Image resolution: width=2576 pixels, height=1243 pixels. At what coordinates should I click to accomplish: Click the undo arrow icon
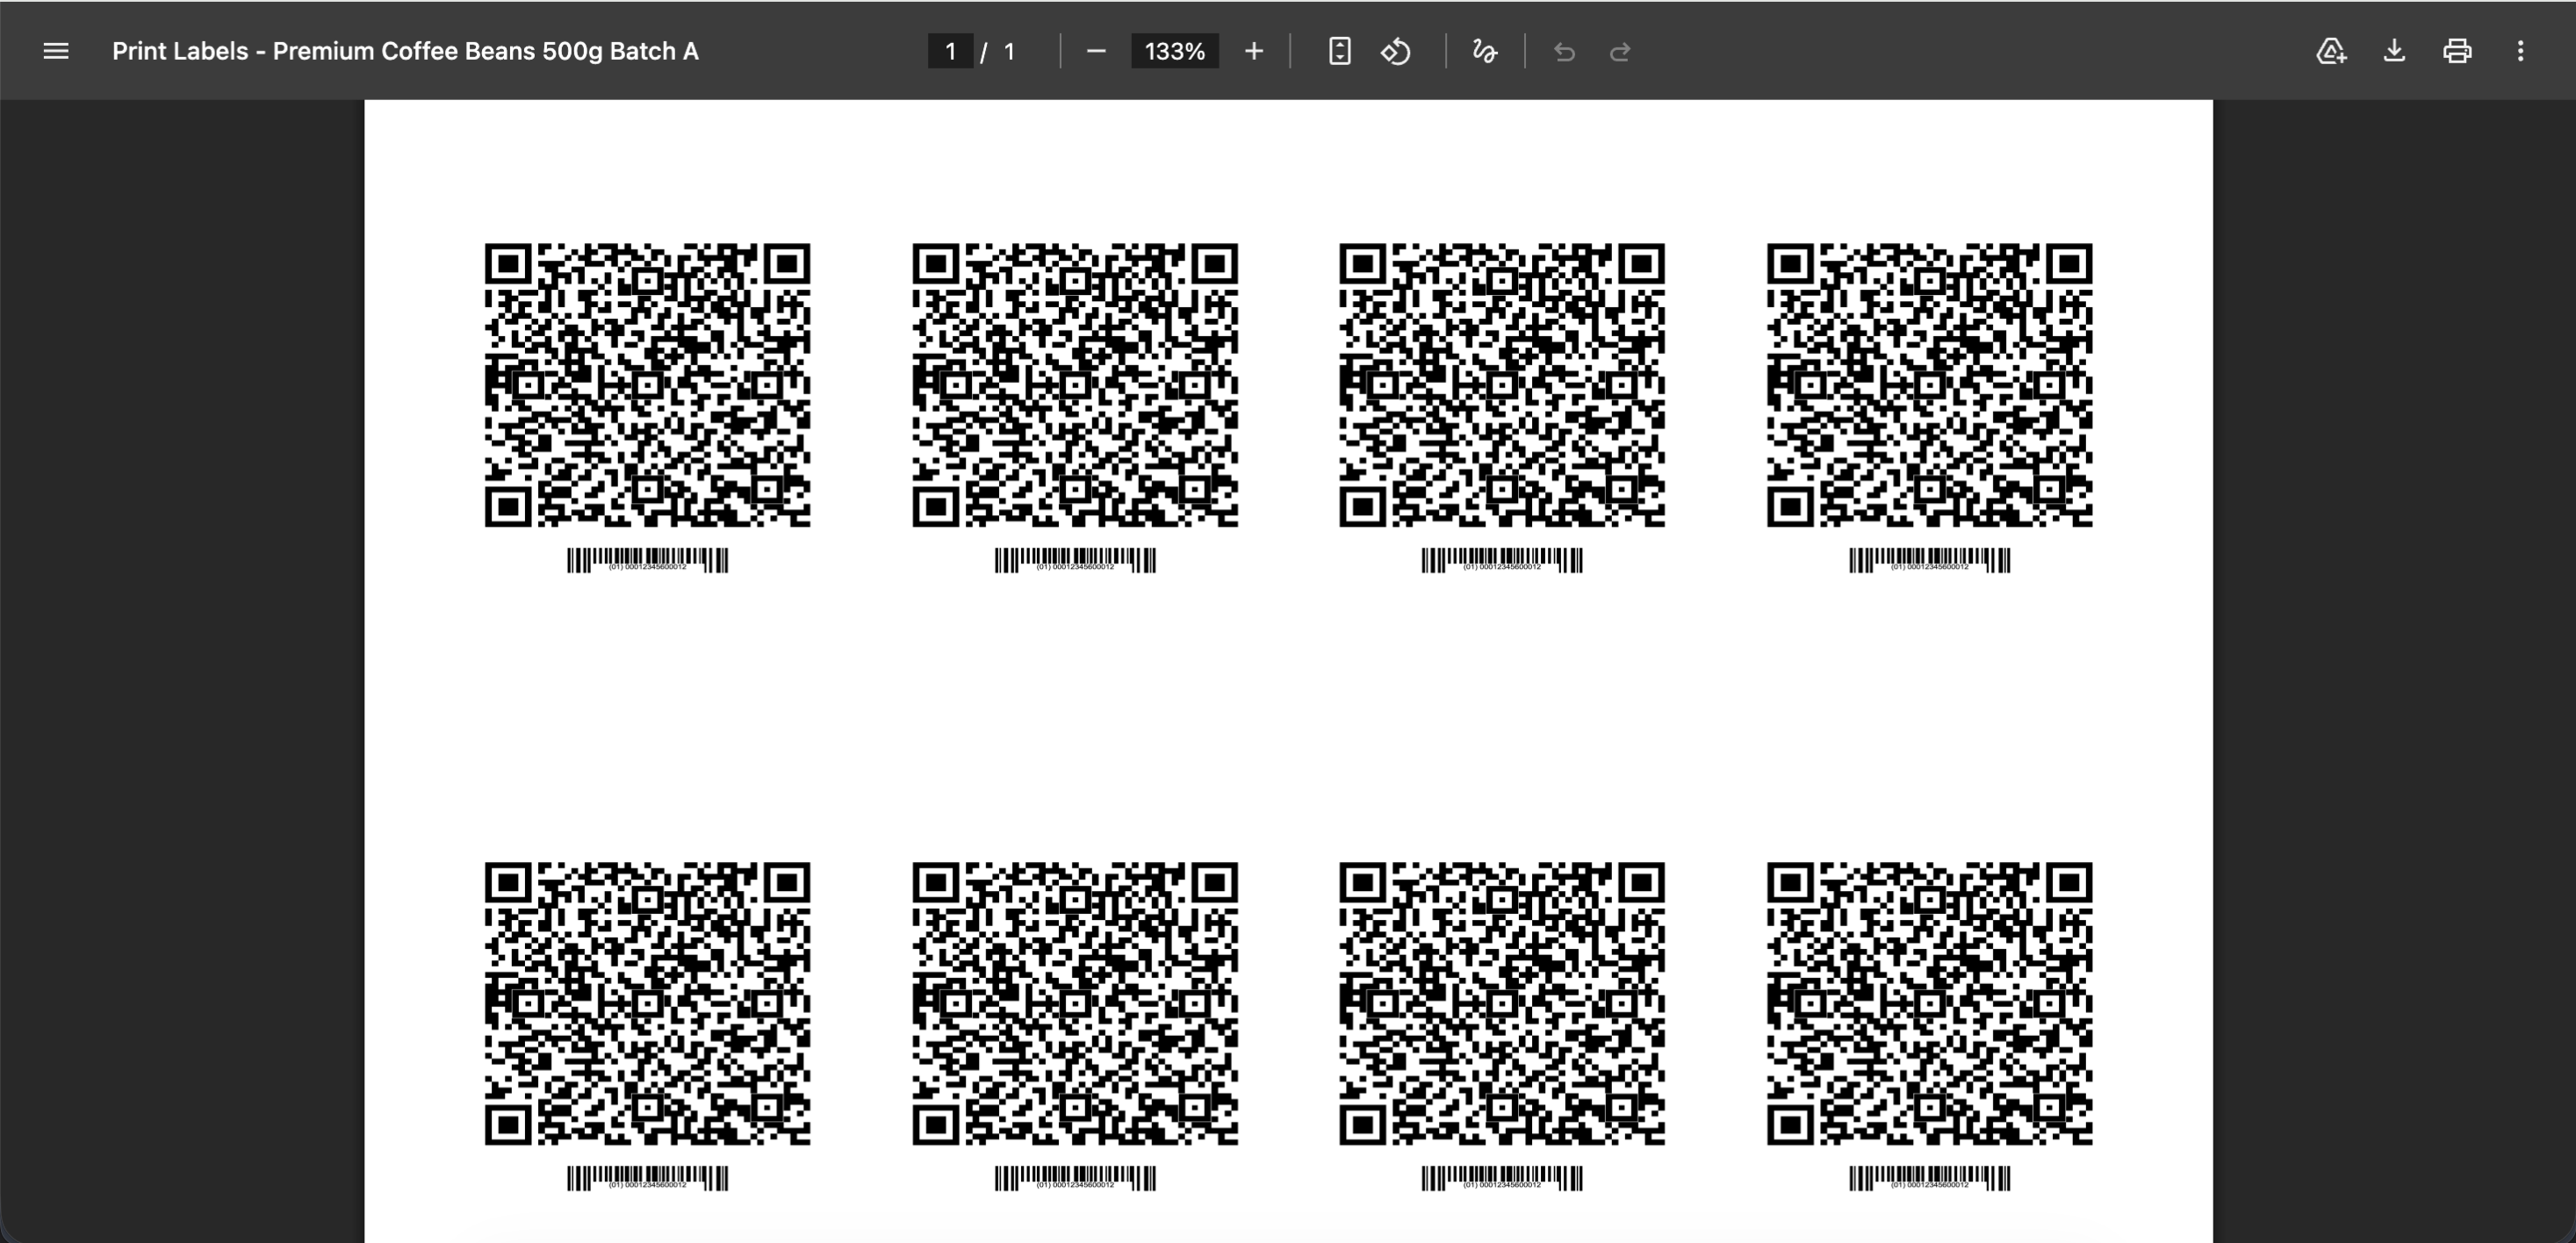(1564, 51)
